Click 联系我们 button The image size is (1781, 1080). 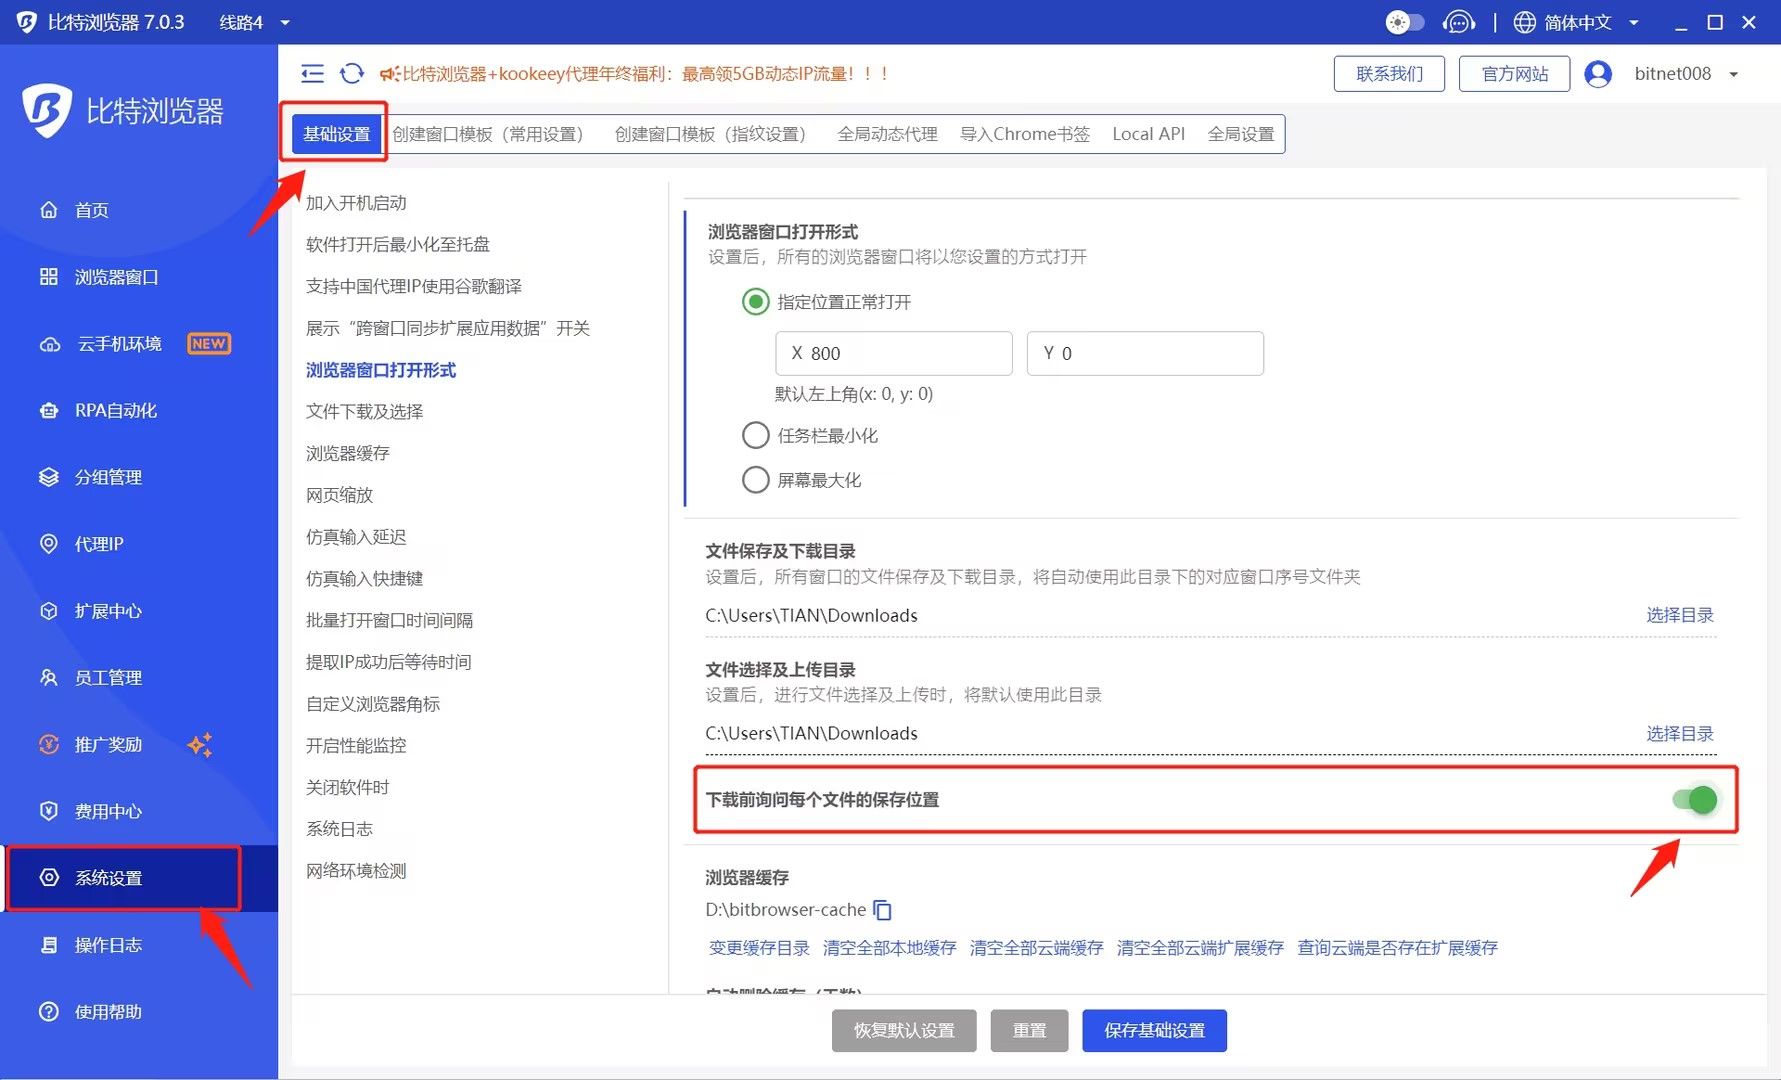coord(1389,74)
